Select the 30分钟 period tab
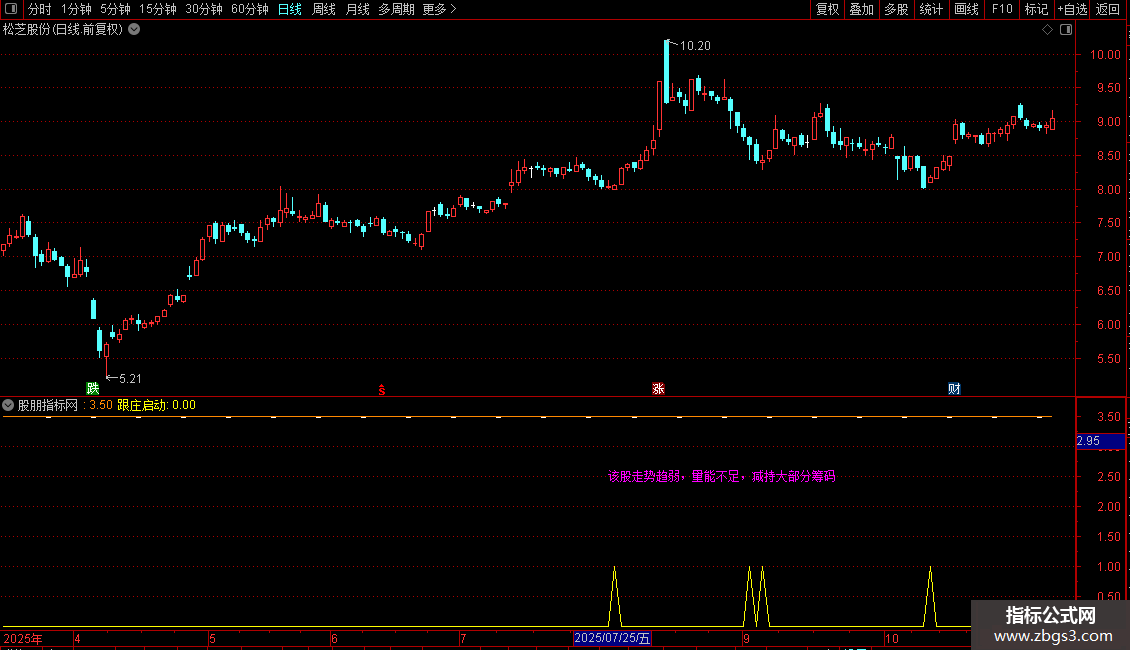Screen dimensions: 1130x650 click(204, 9)
